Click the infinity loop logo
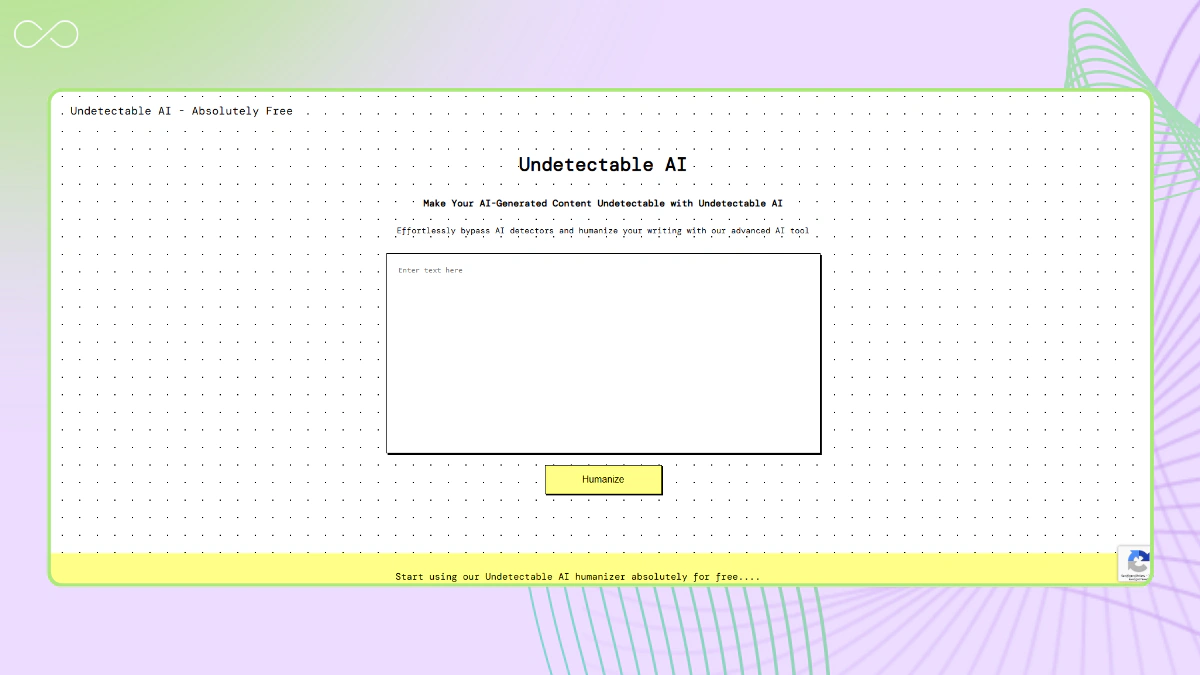1200x675 pixels. pyautogui.click(x=46, y=34)
